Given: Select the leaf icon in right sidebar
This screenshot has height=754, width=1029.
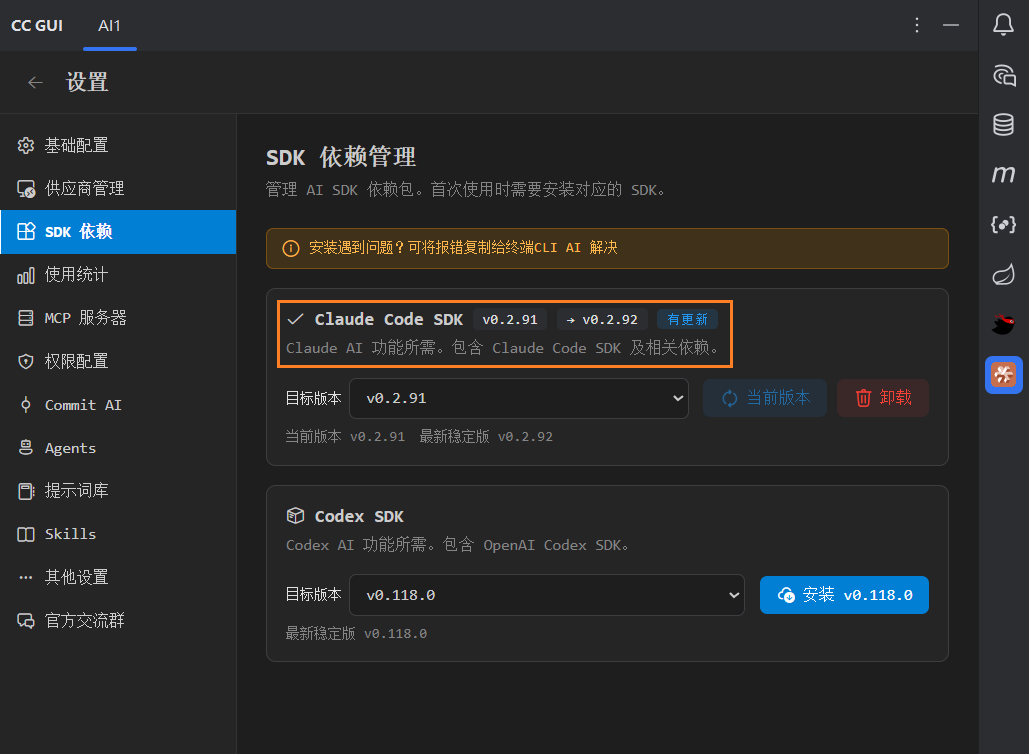Looking at the screenshot, I should (x=1003, y=274).
